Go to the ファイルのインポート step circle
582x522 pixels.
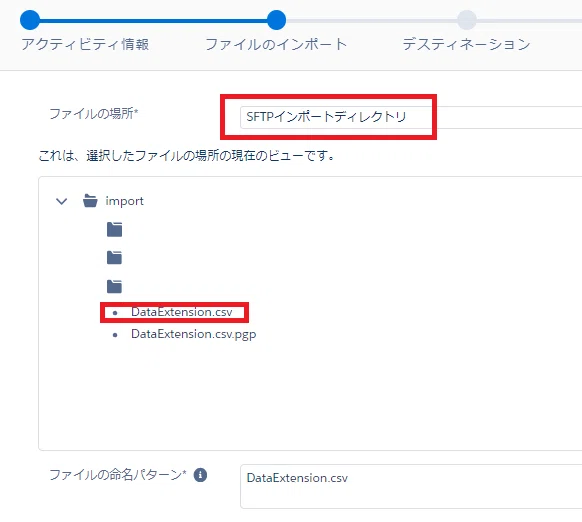click(x=276, y=20)
